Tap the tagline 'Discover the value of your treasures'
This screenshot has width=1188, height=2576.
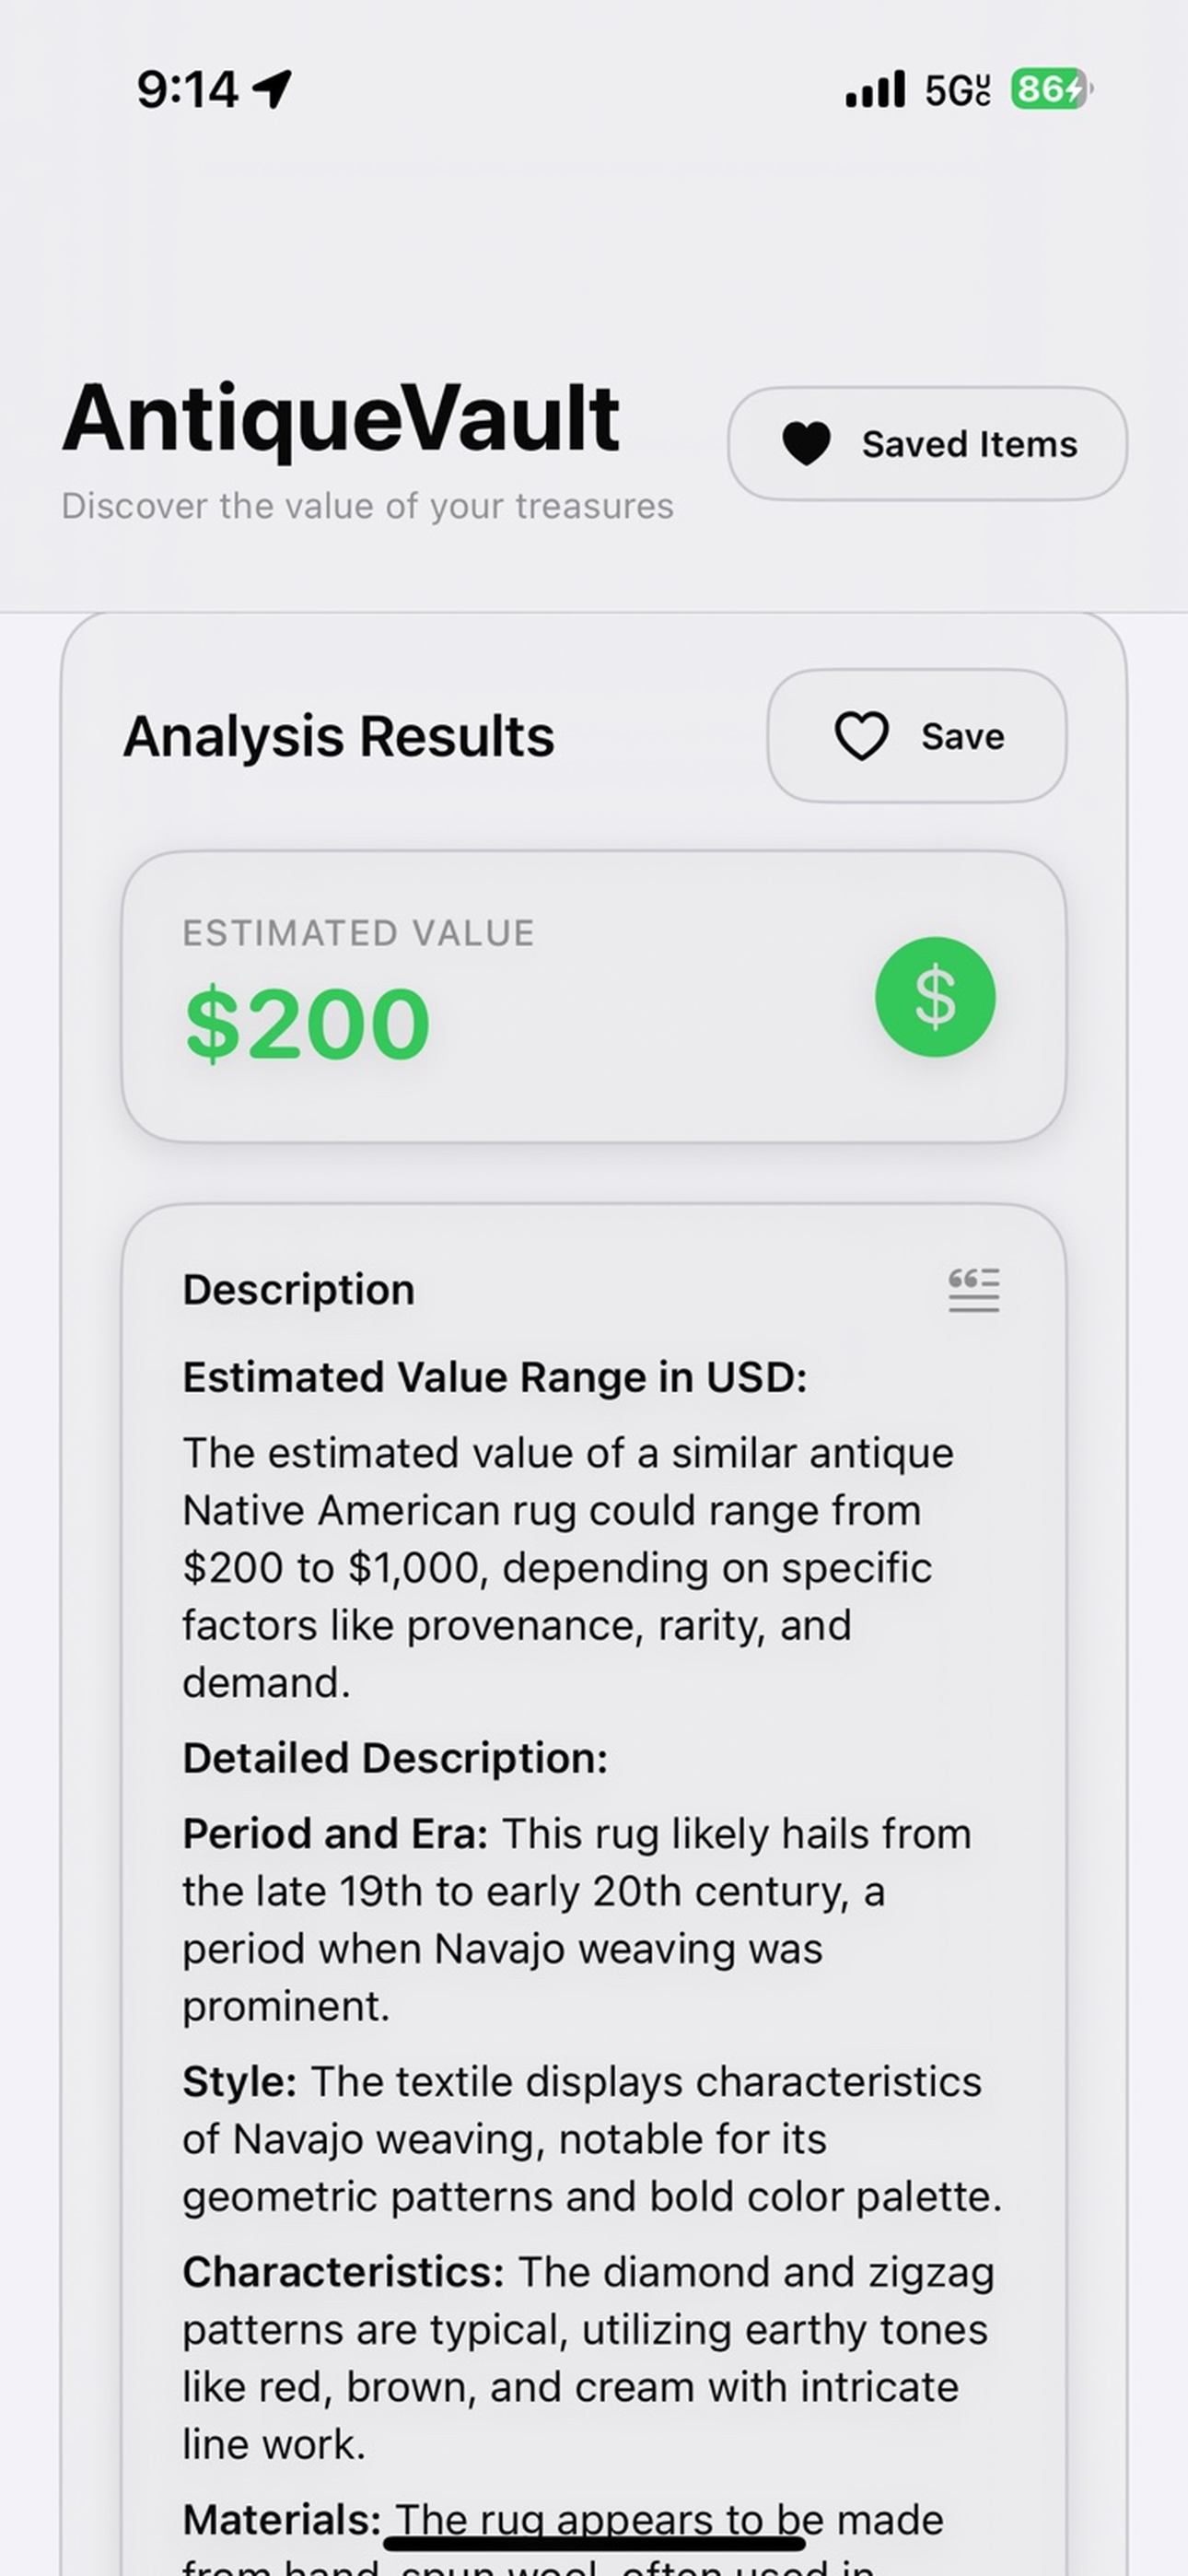pos(368,506)
